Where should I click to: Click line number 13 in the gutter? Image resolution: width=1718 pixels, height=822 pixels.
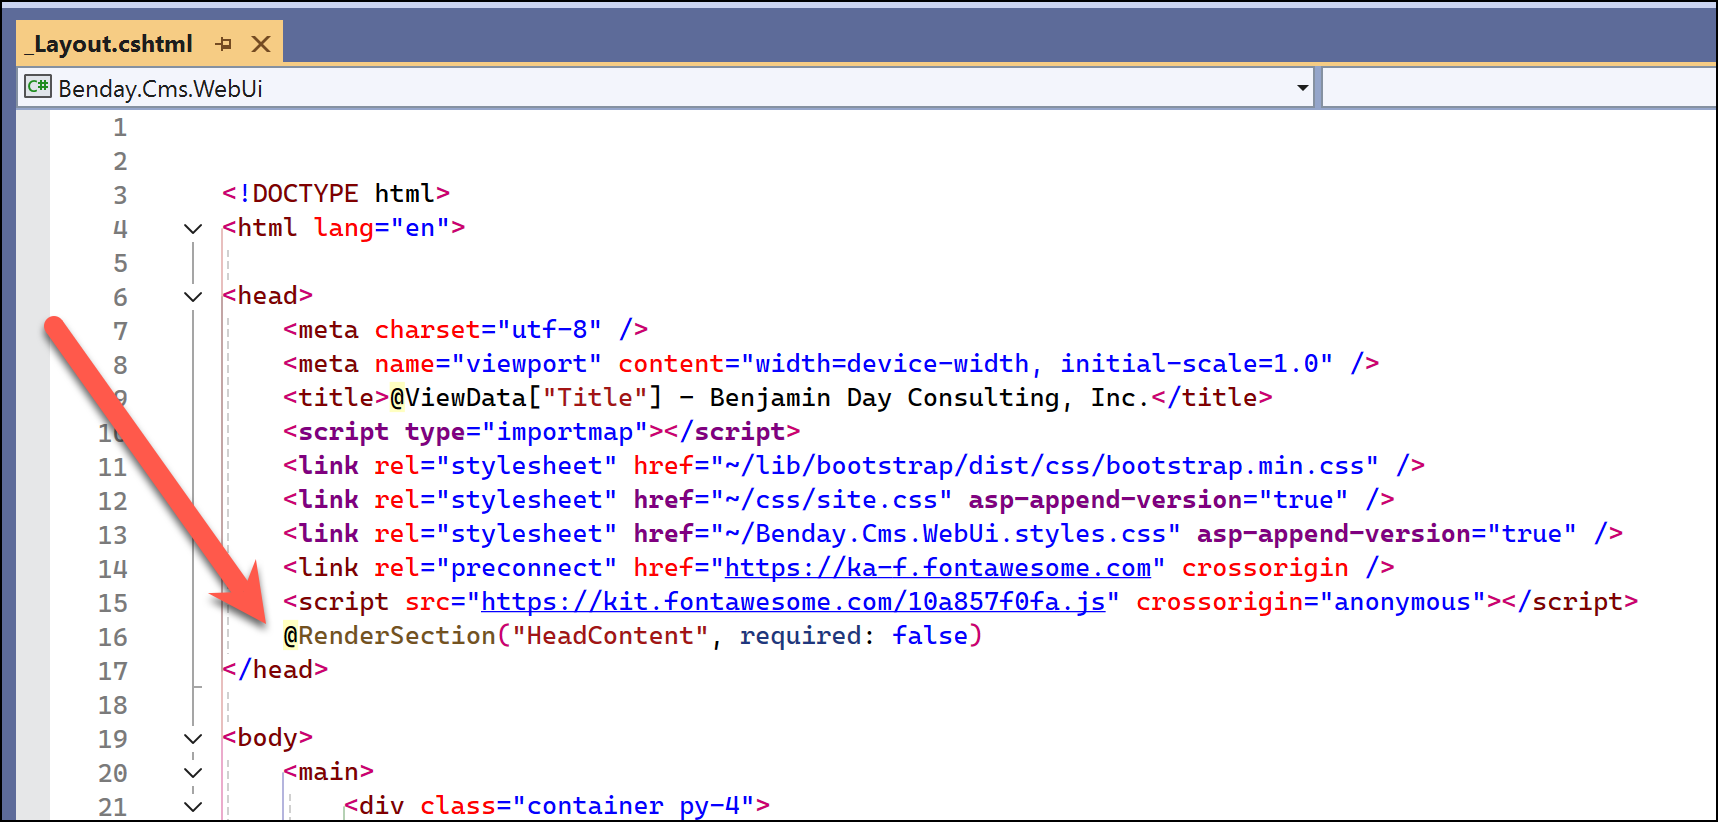(112, 535)
